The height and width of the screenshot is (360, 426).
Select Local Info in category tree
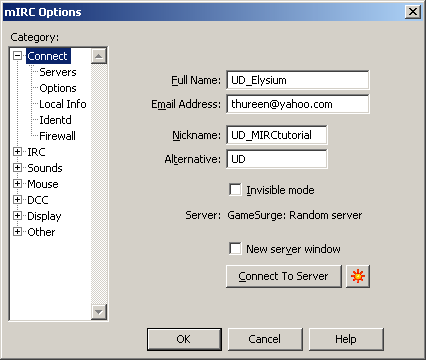63,104
